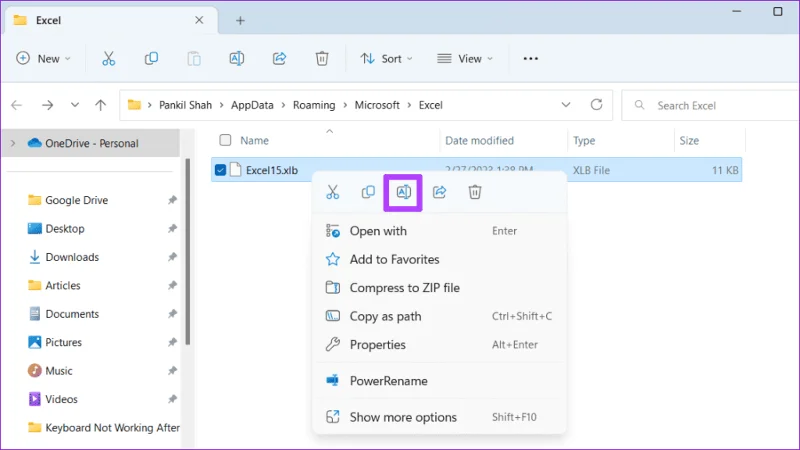Image resolution: width=800 pixels, height=450 pixels.
Task: Go back with the left arrow button
Action: 17,105
